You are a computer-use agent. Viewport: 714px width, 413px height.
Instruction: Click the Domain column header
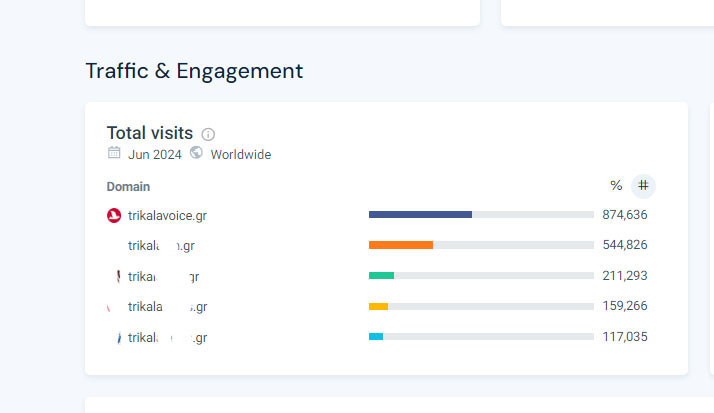[x=128, y=187]
